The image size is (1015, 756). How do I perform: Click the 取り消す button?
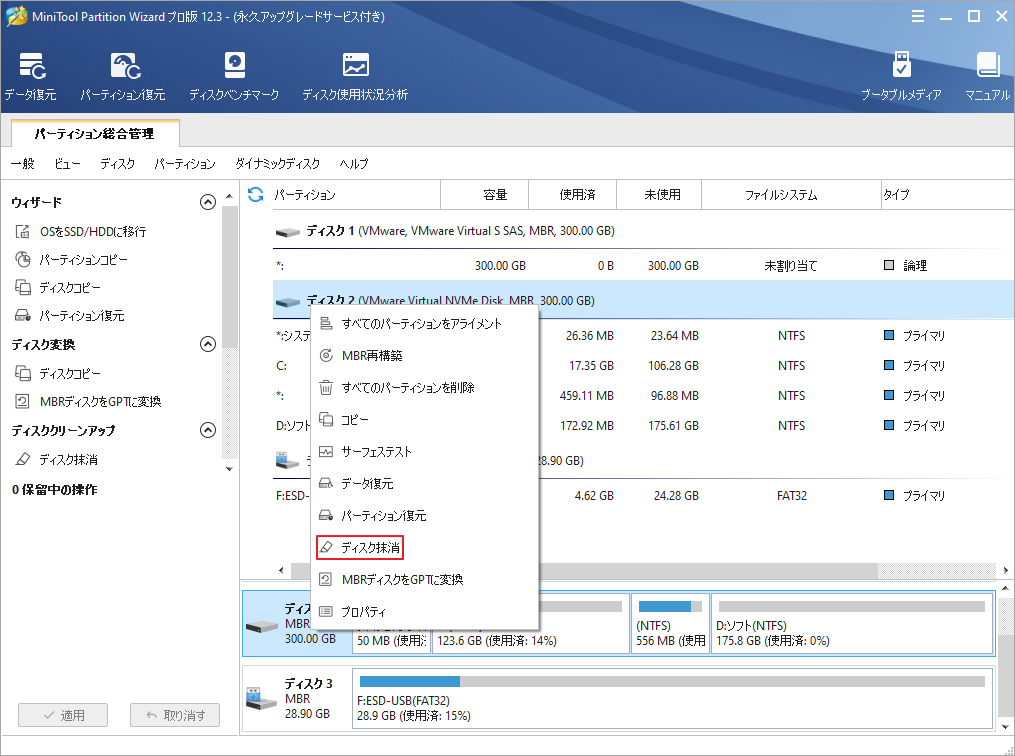click(175, 715)
